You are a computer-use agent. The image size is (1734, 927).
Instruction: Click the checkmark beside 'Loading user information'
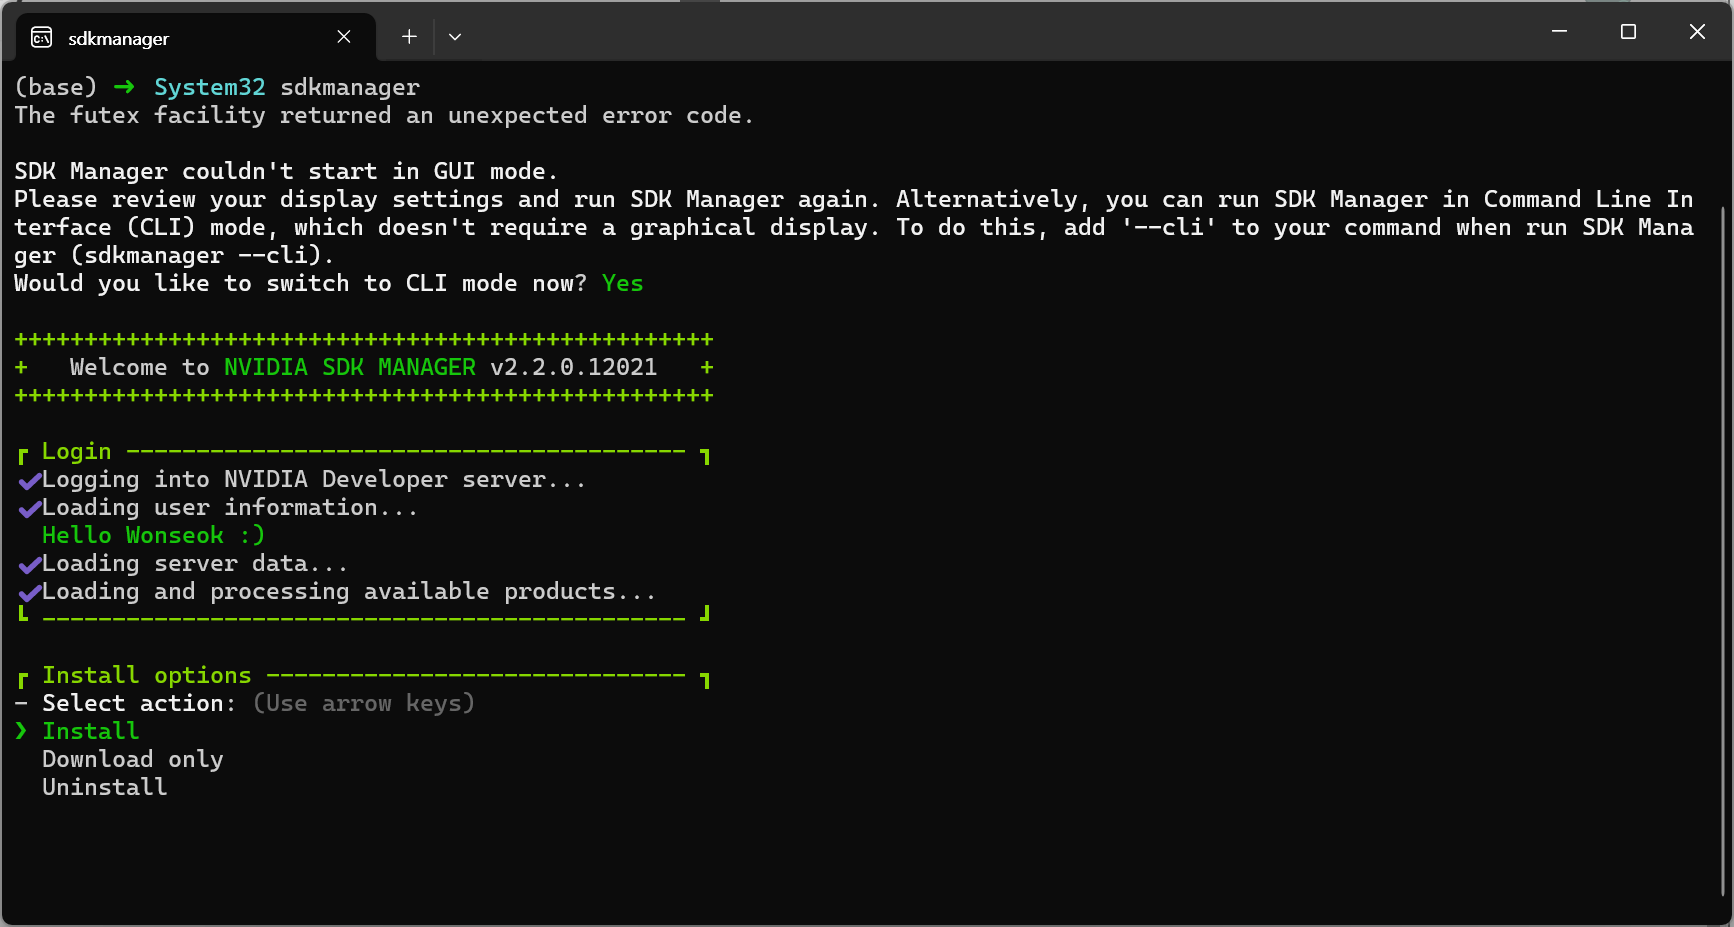coord(30,509)
